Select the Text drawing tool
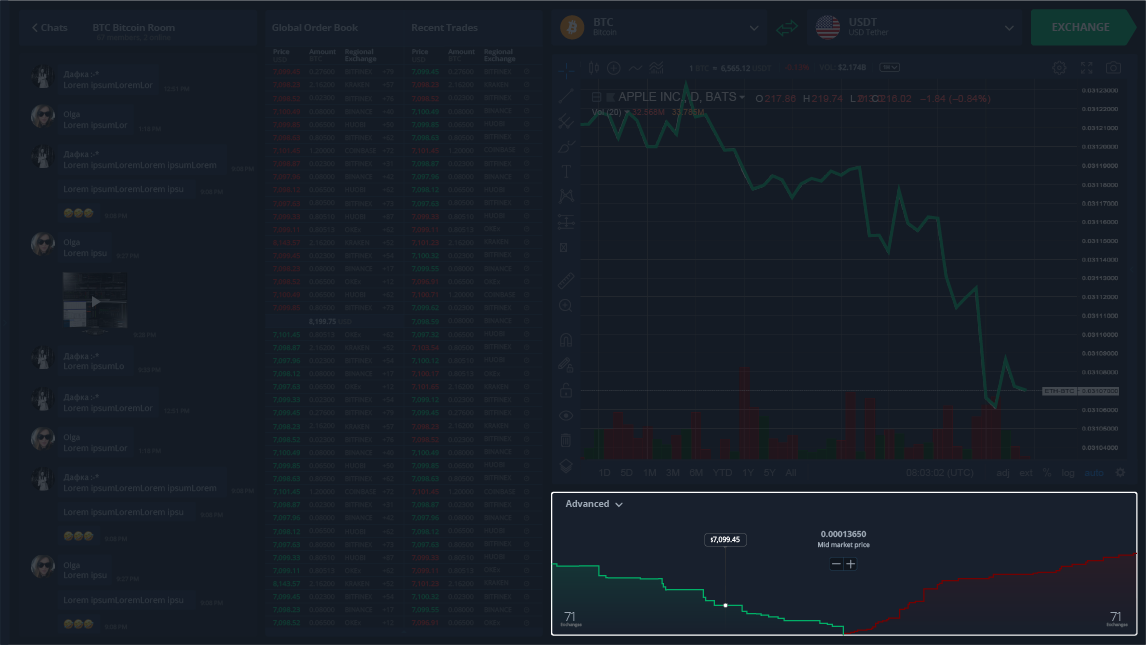The width and height of the screenshot is (1146, 645). point(566,171)
